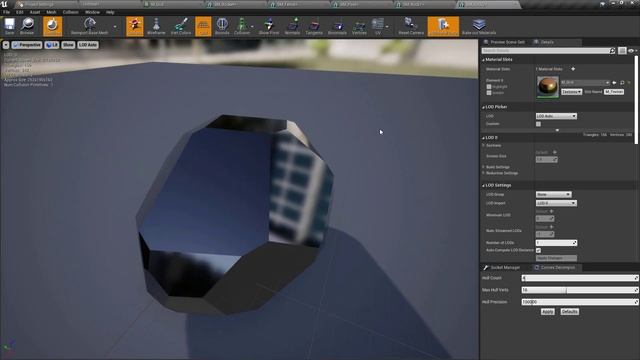Open the Help menu
Screen dimensions: 640x360
click(x=110, y=12)
